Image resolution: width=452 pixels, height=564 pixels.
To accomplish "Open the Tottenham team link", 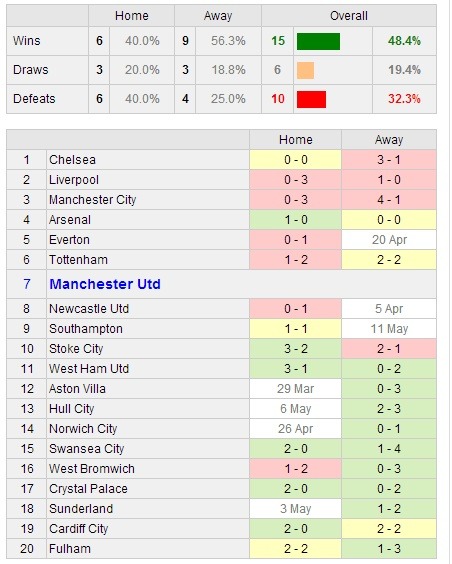I will 78,260.
